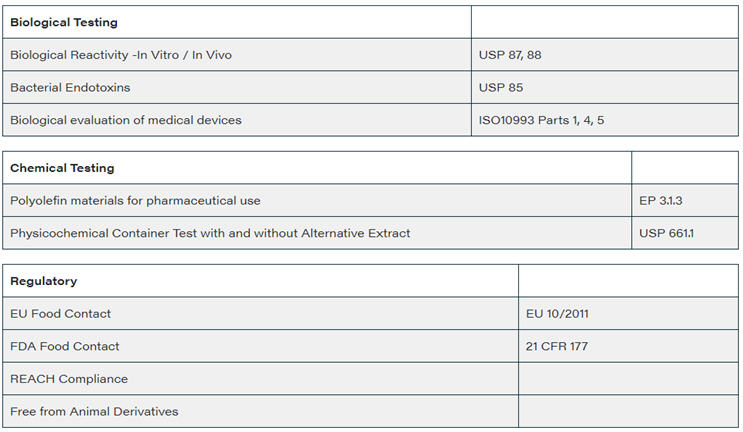The width and height of the screenshot is (743, 432).
Task: Select the EU Food Contact row label
Action: (x=60, y=314)
